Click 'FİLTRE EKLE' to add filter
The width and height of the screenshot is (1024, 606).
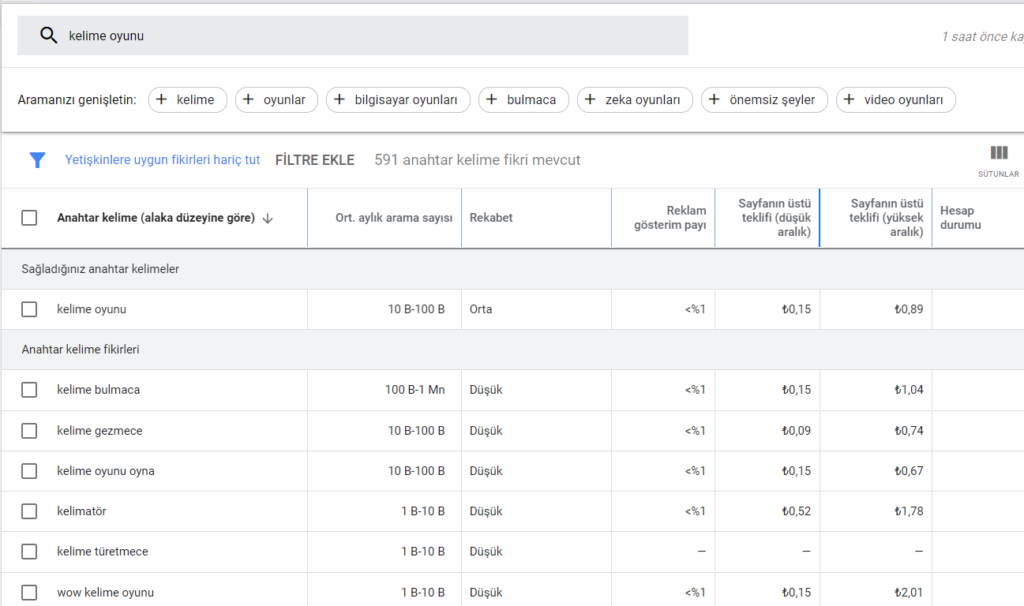click(x=314, y=160)
